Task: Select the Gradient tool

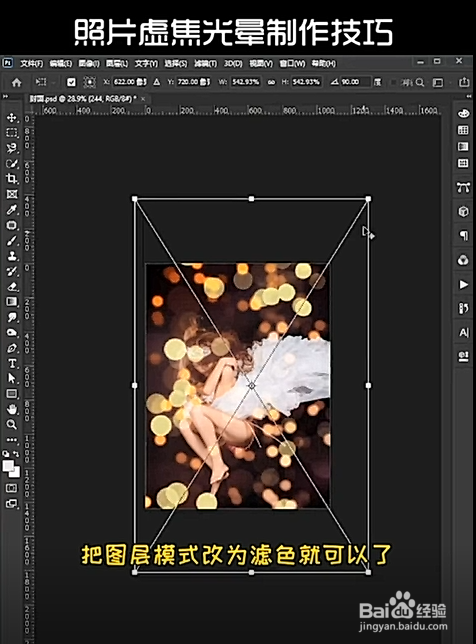Action: coord(11,301)
